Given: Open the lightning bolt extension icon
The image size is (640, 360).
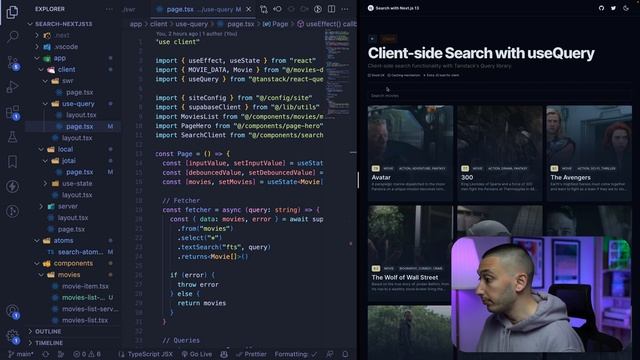Looking at the screenshot, I should point(12,187).
